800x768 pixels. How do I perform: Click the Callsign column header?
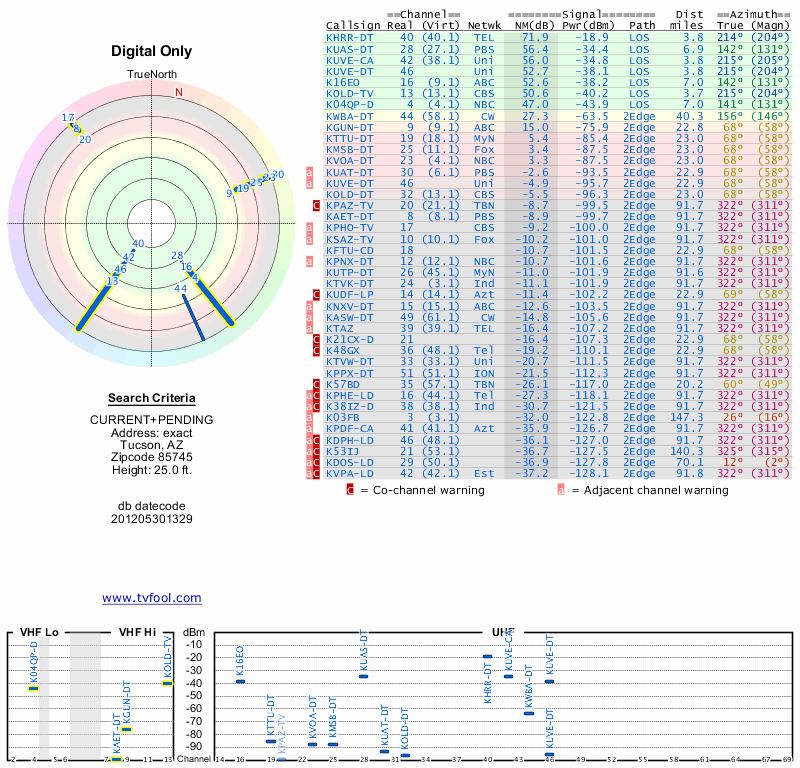pos(353,25)
